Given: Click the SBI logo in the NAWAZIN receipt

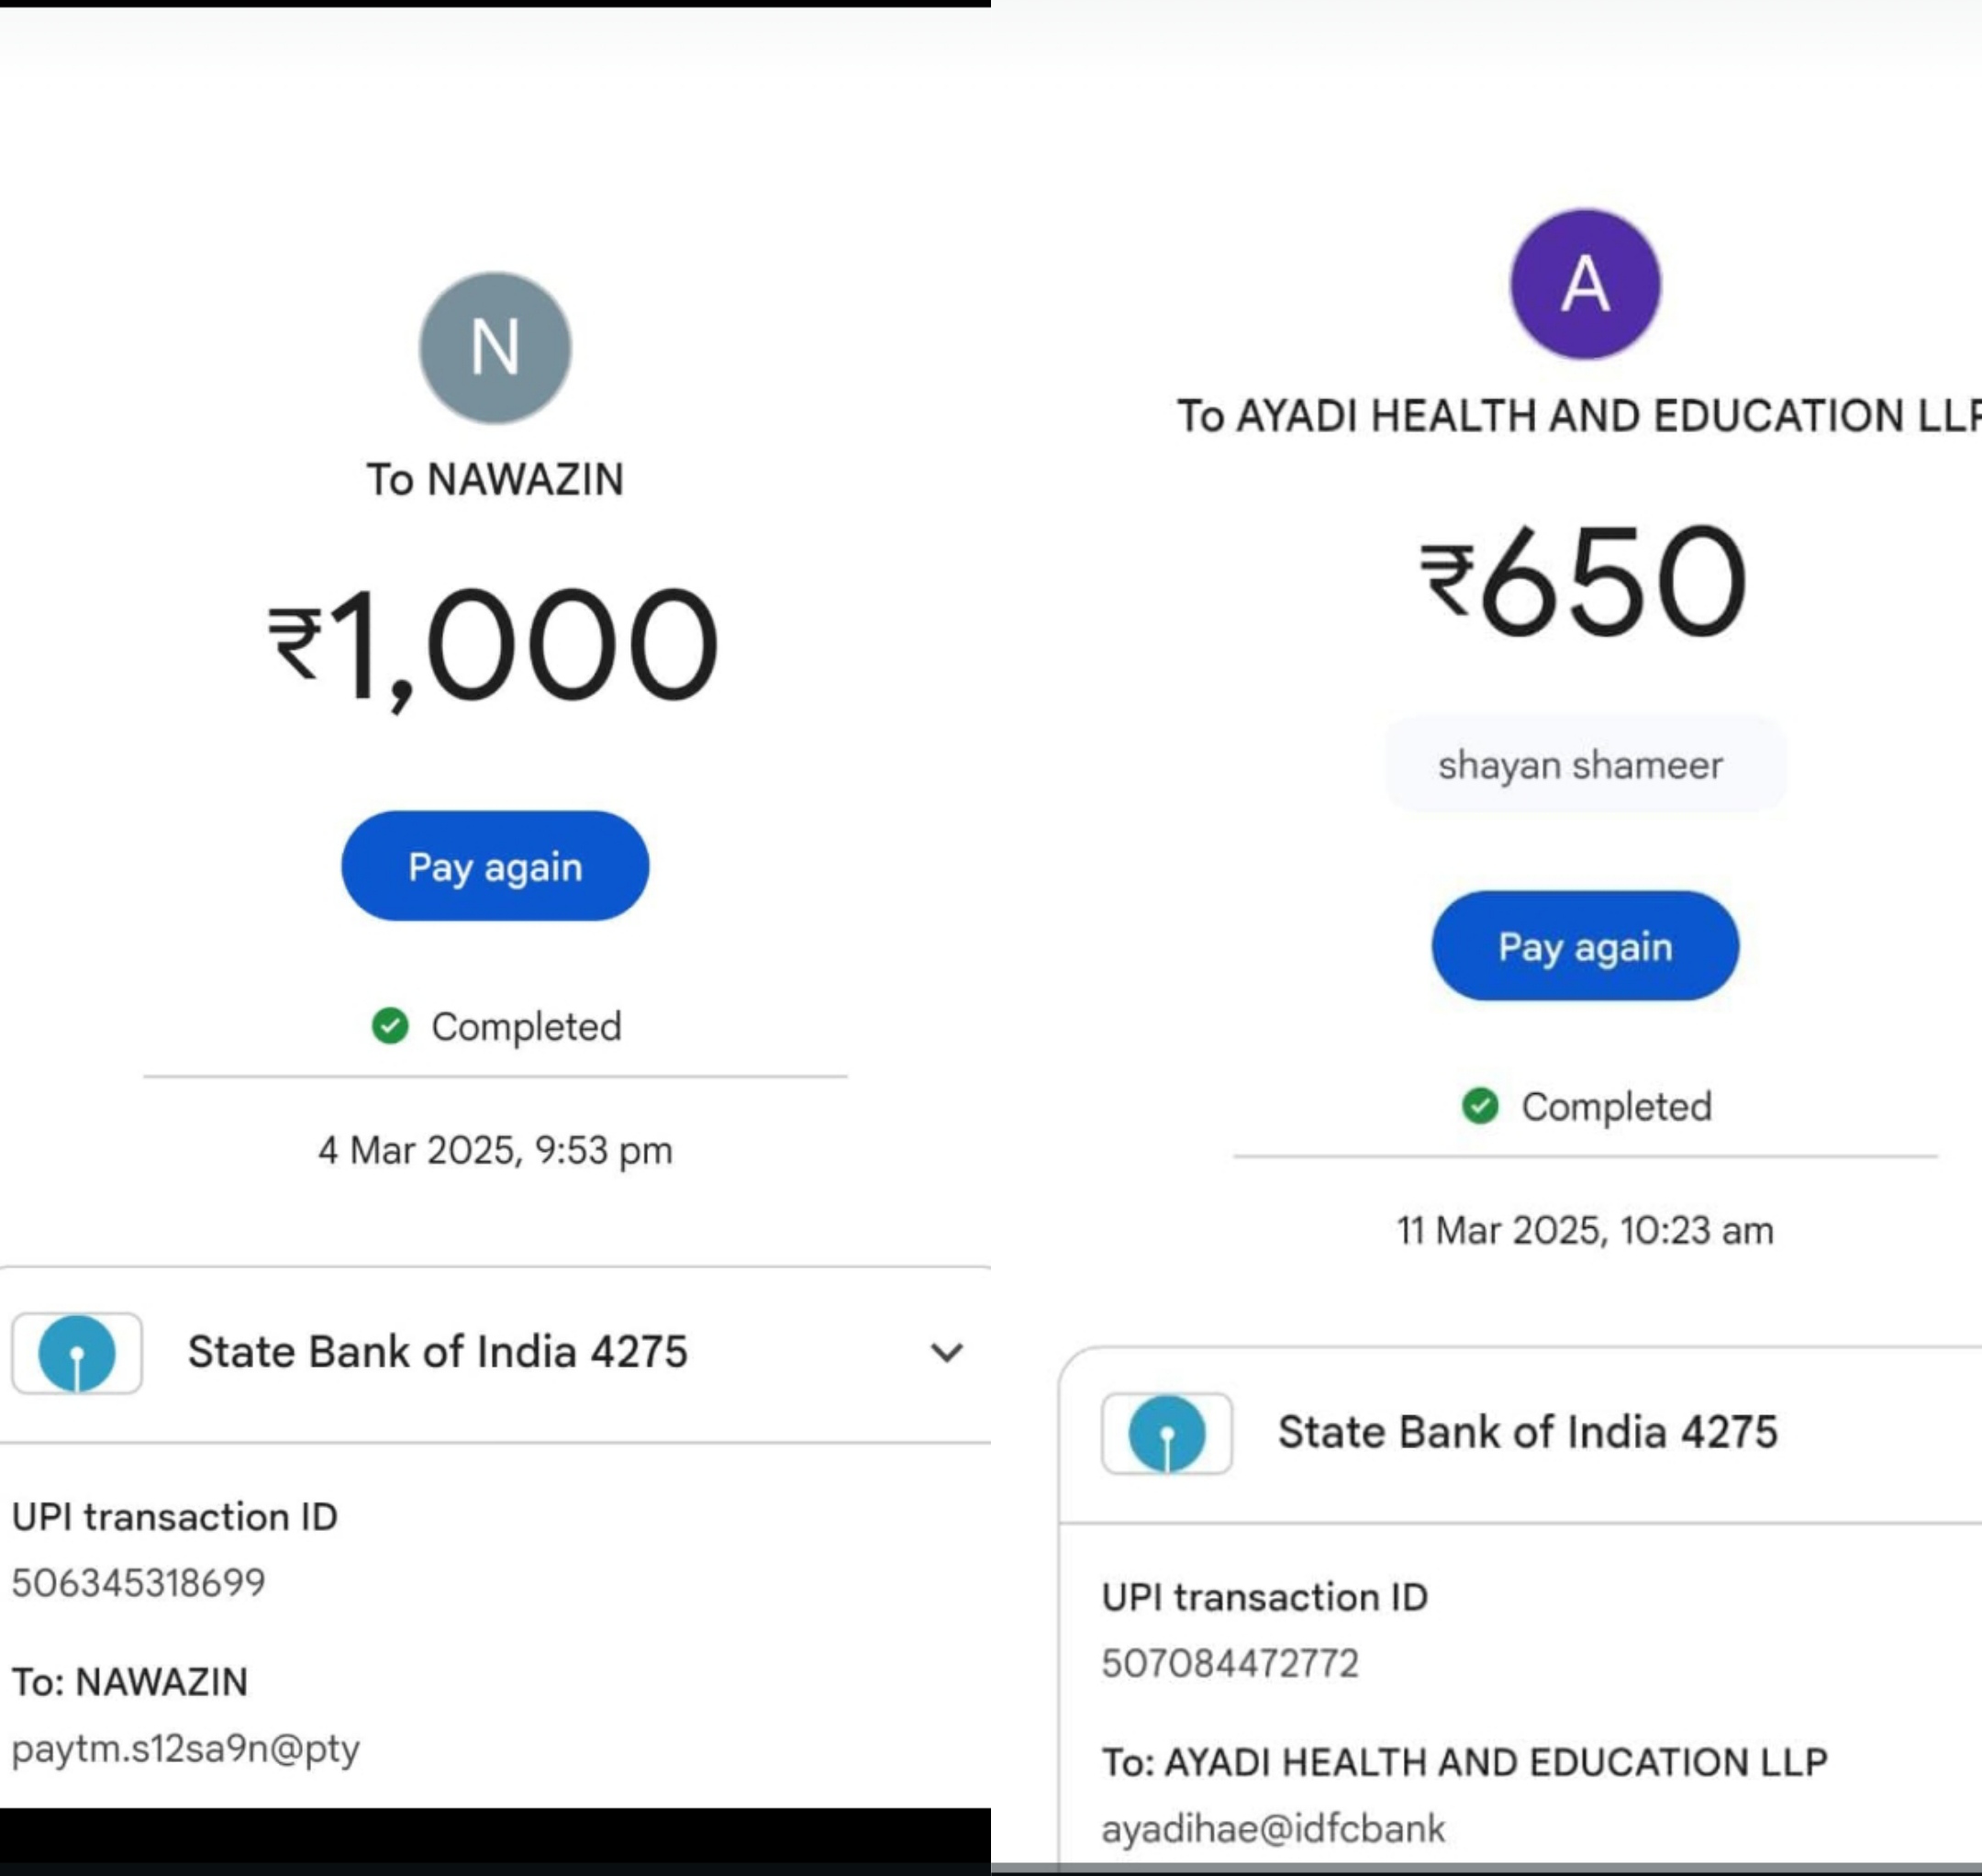Looking at the screenshot, I should click(77, 1353).
